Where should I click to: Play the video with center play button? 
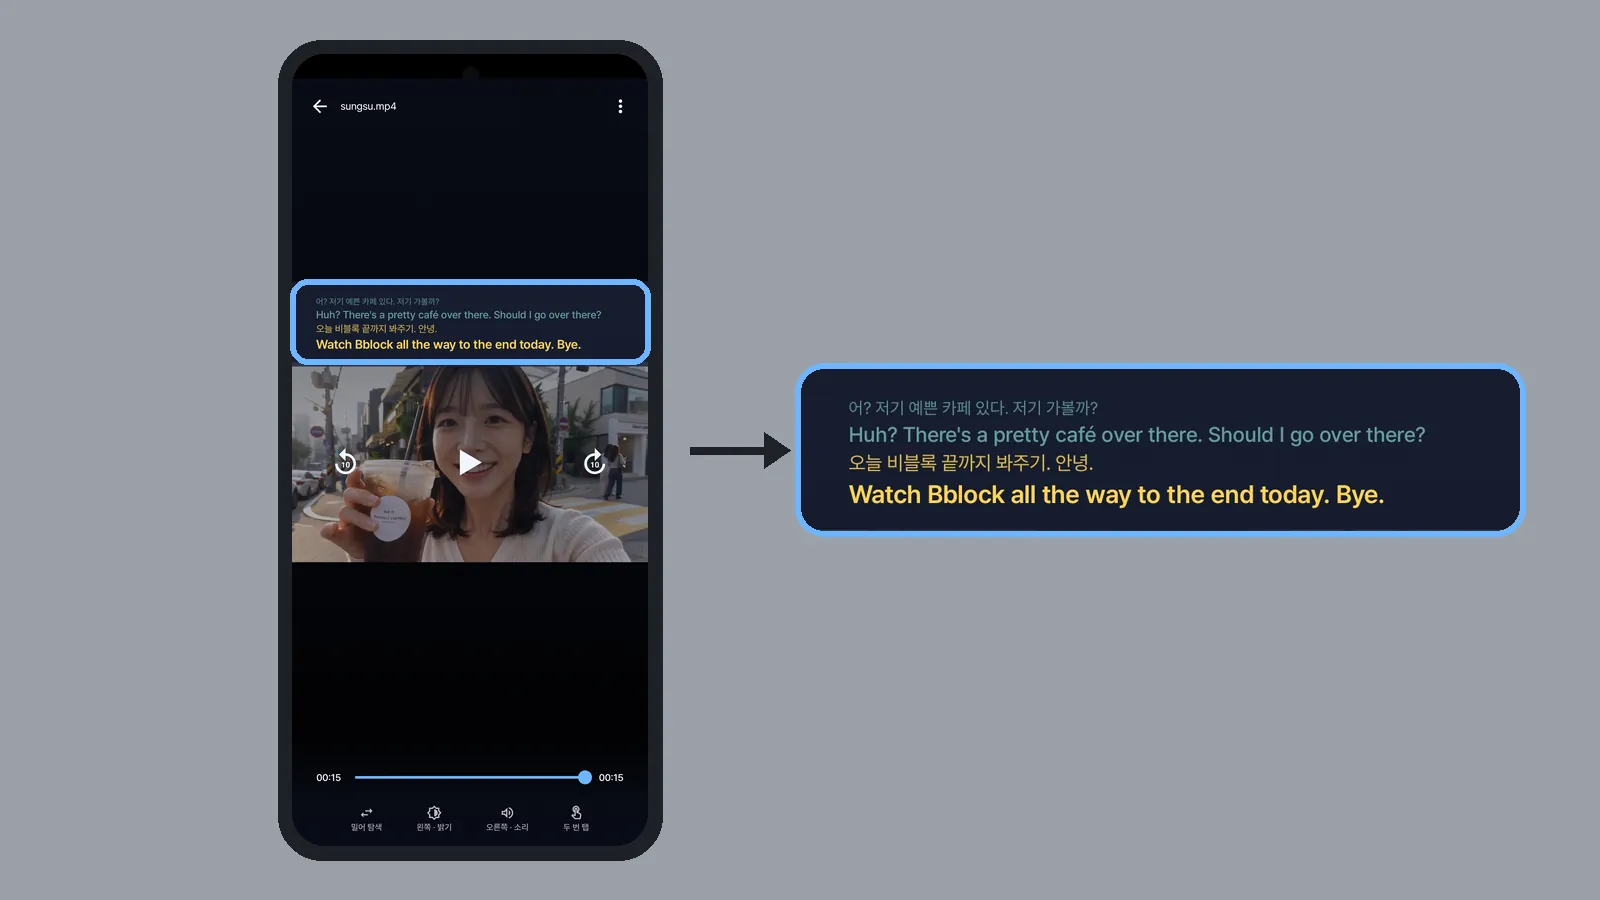coord(470,462)
